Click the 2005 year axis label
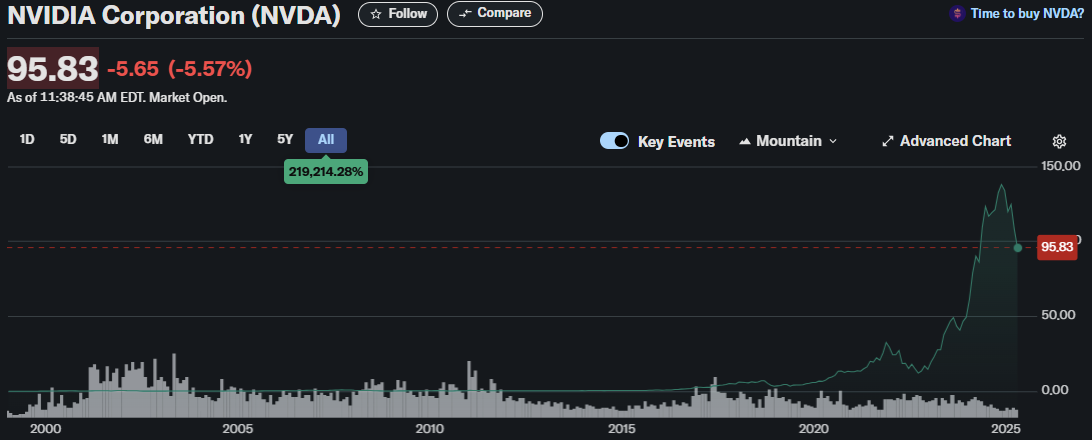This screenshot has height=440, width=1092. pyautogui.click(x=237, y=427)
